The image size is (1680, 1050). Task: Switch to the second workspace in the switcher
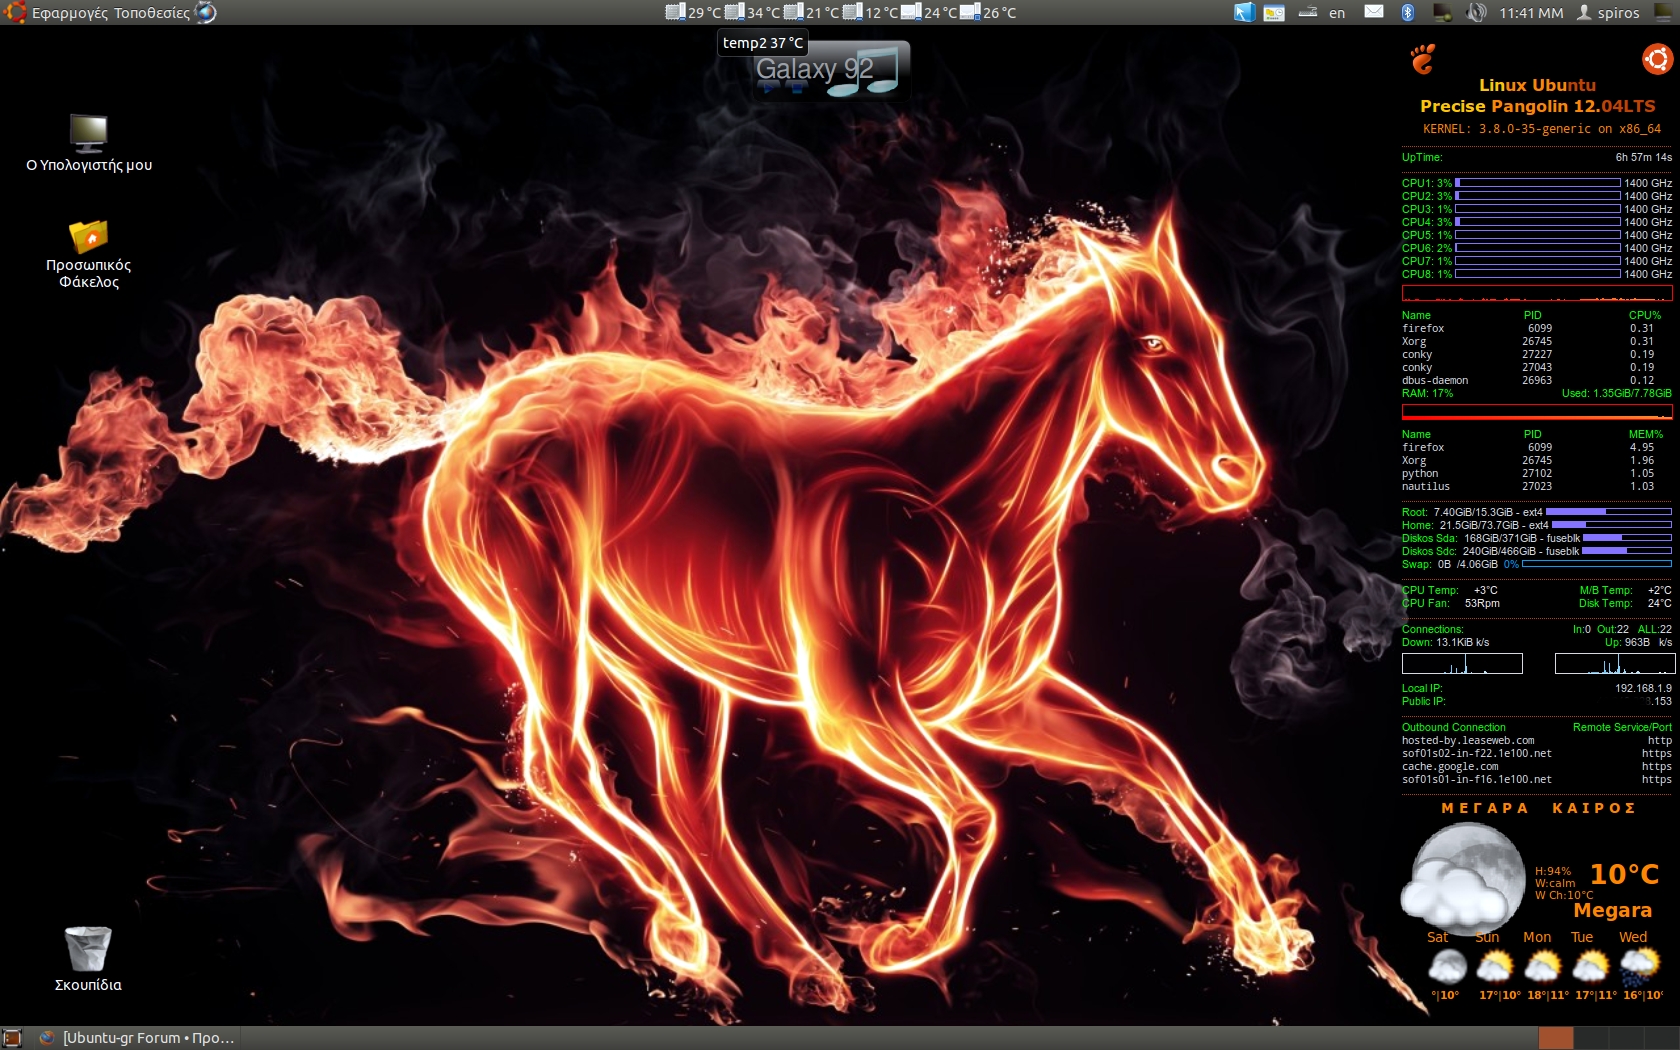click(x=1589, y=1038)
